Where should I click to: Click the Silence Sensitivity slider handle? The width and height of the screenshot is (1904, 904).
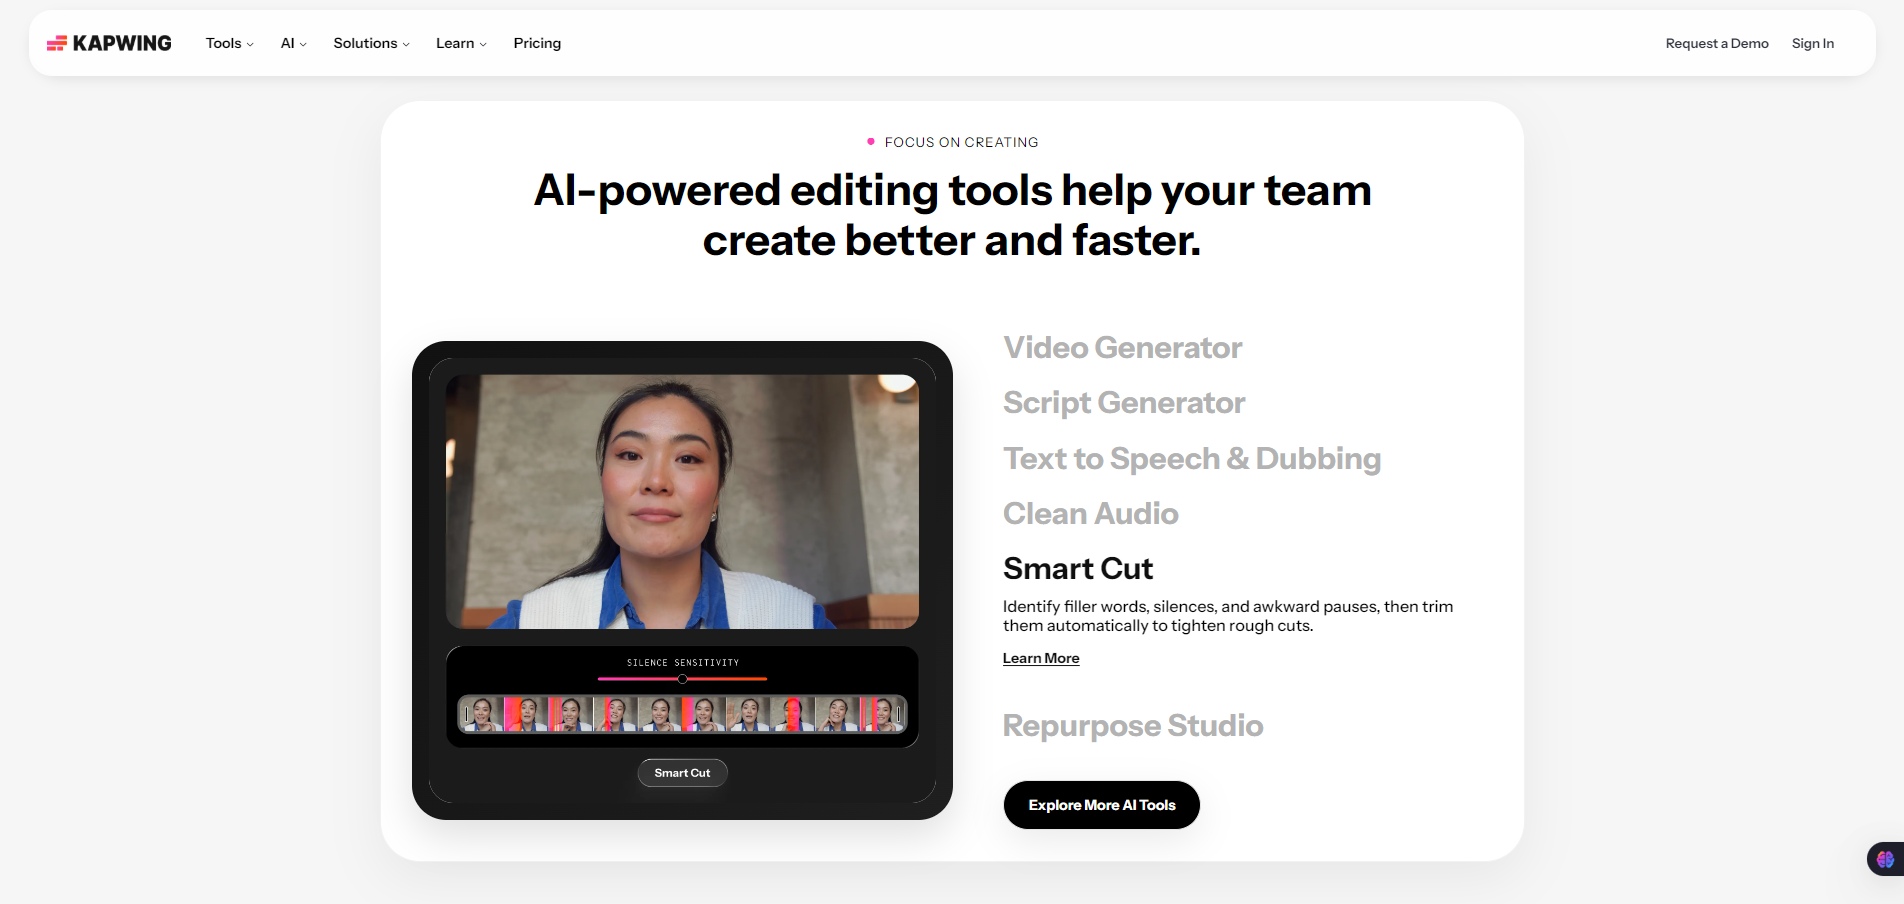coord(682,679)
